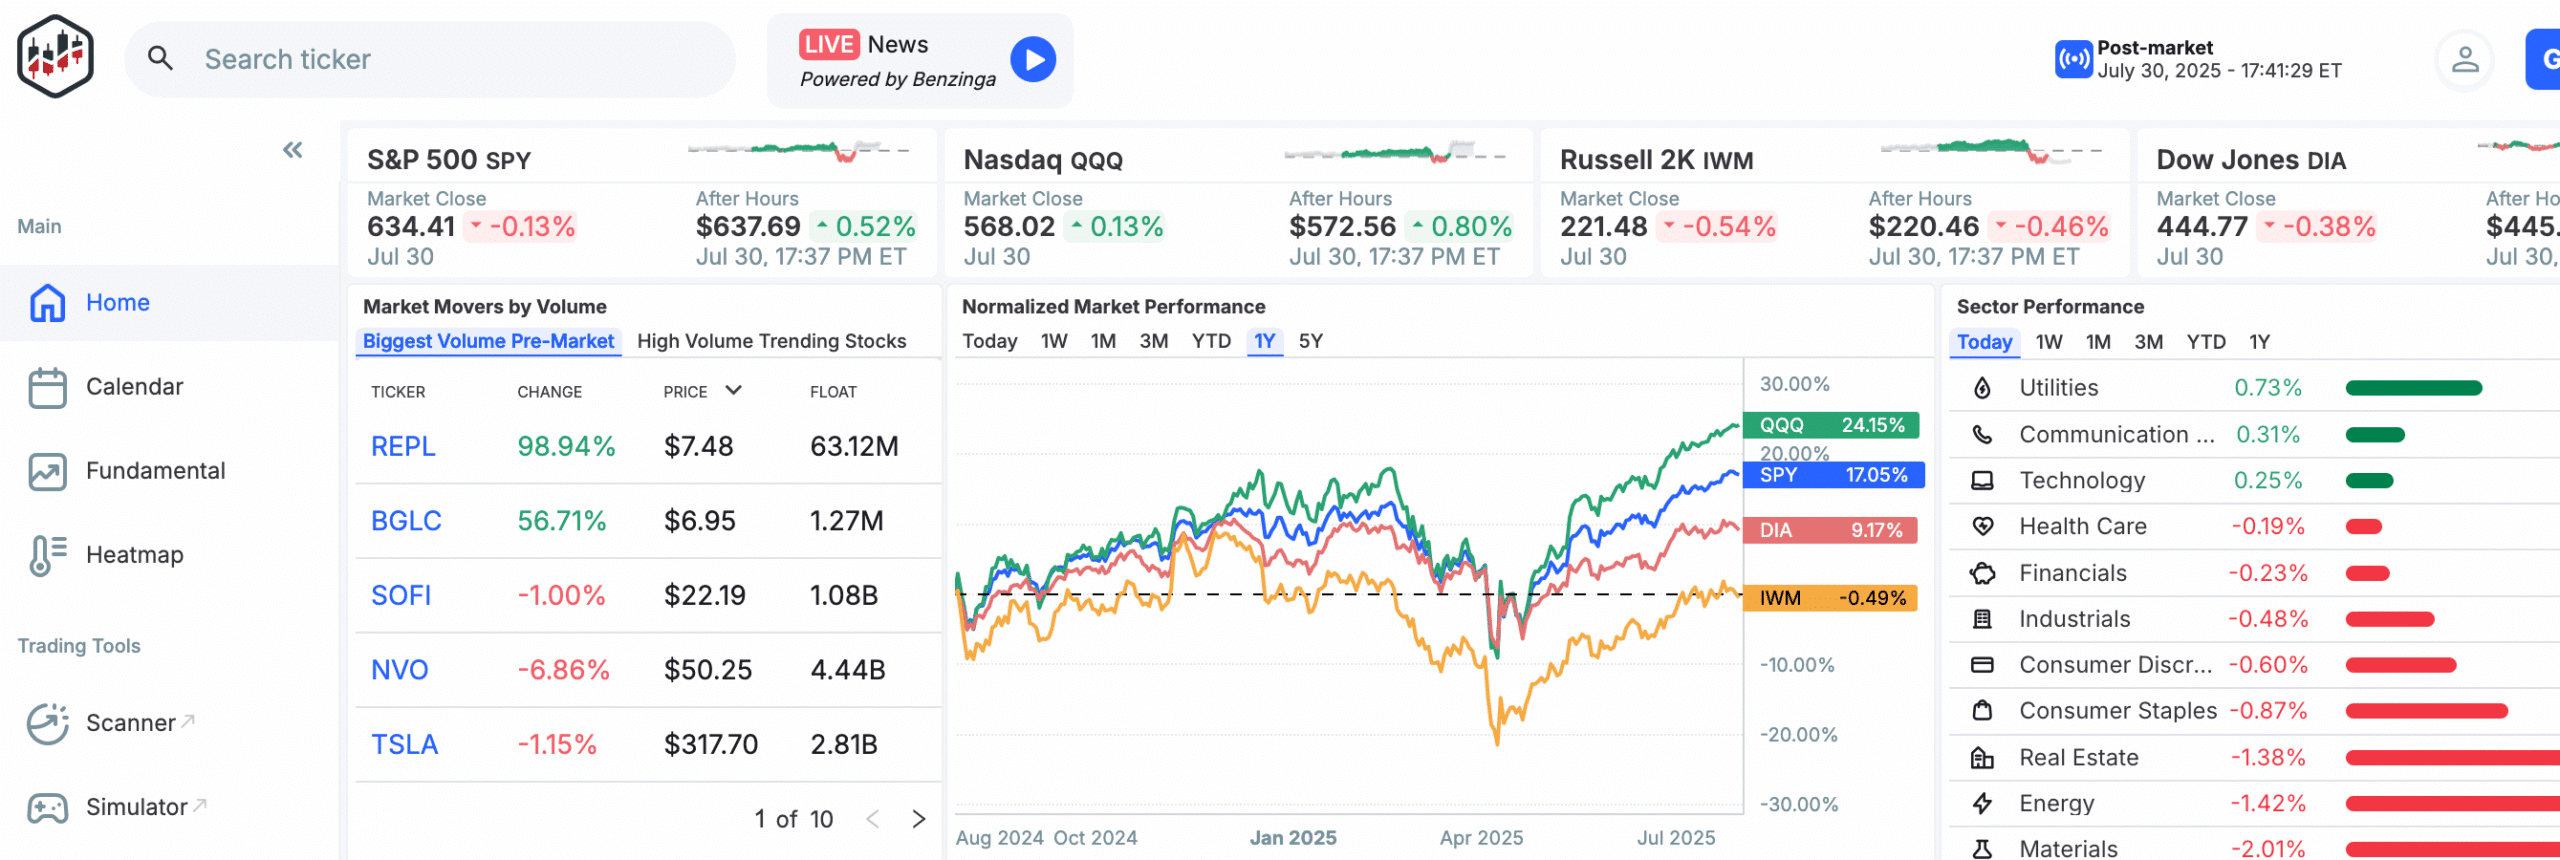2560x860 pixels.
Task: Click the Fundamental chart icon
Action: pyautogui.click(x=47, y=471)
